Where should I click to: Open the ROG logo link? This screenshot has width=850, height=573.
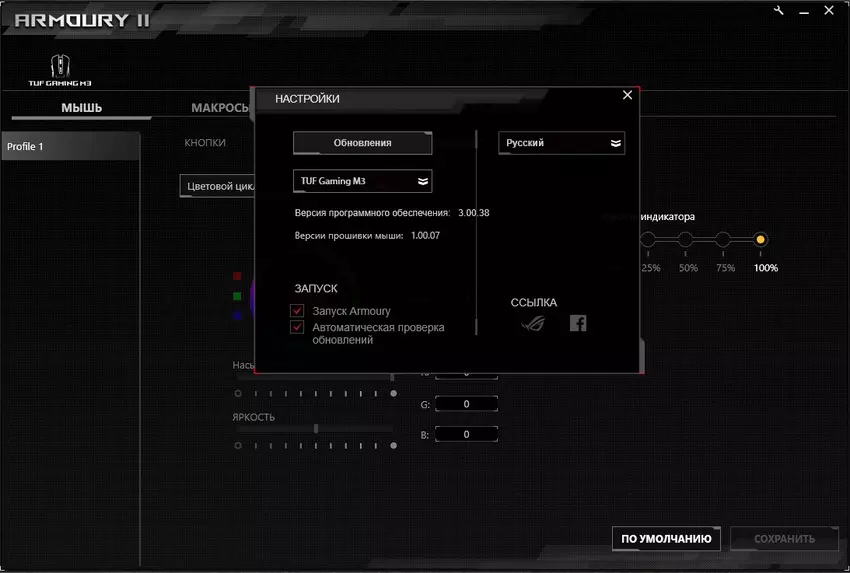coord(535,323)
